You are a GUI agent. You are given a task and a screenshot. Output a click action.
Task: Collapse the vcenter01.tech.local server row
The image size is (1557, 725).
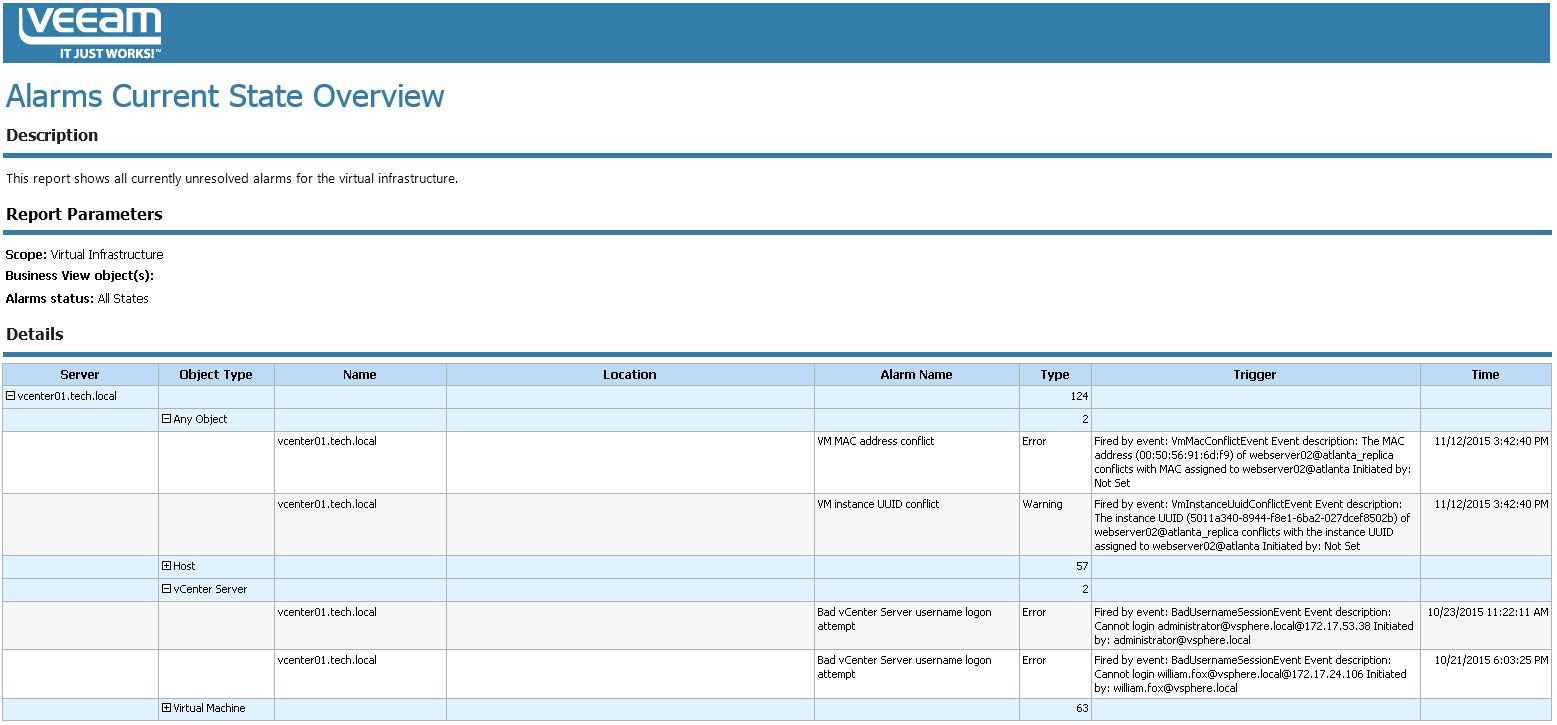point(11,396)
